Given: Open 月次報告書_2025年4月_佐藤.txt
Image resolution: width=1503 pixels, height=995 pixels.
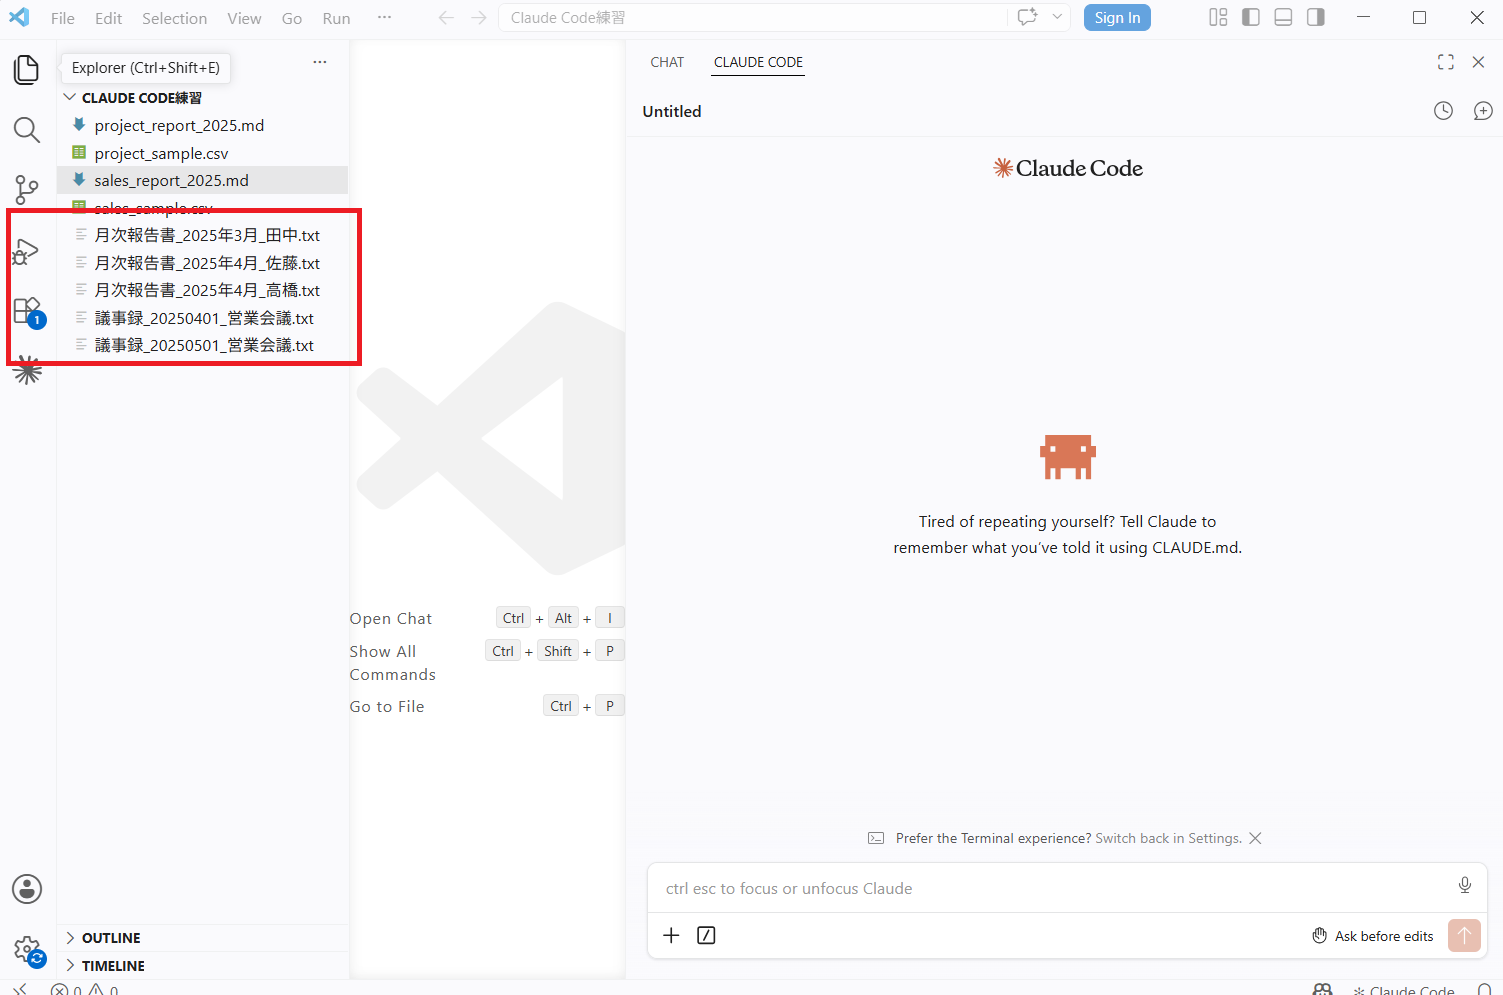Looking at the screenshot, I should click(x=203, y=263).
